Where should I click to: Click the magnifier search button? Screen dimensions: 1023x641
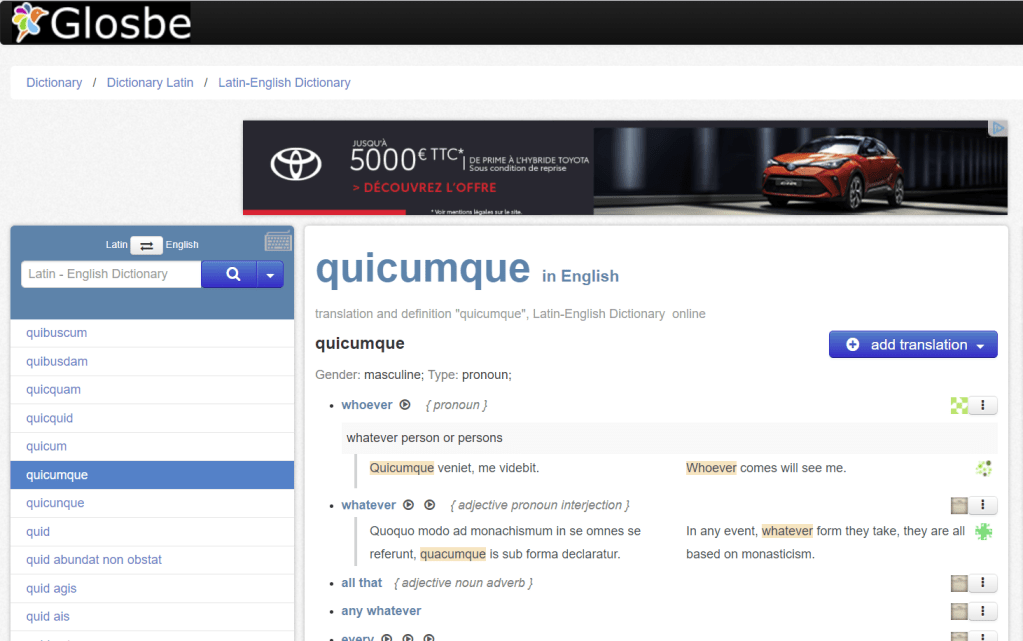click(233, 274)
